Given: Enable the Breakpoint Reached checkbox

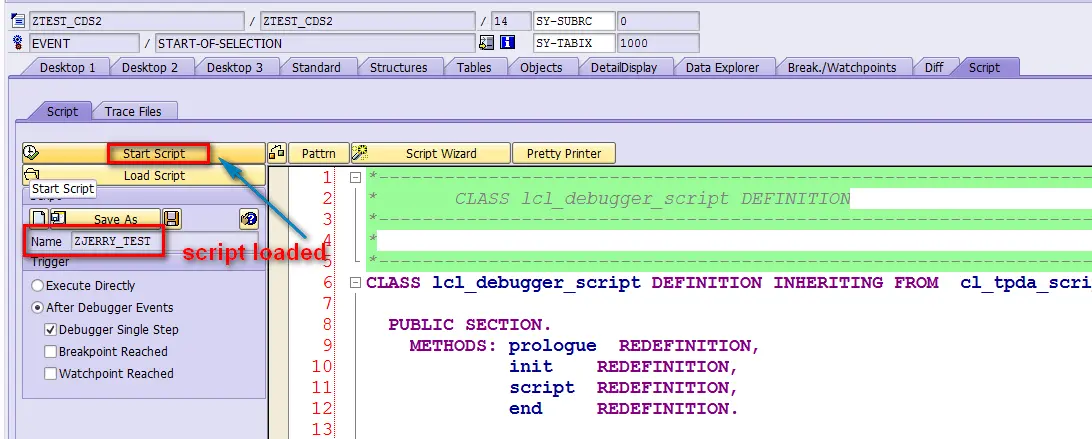Looking at the screenshot, I should [50, 352].
